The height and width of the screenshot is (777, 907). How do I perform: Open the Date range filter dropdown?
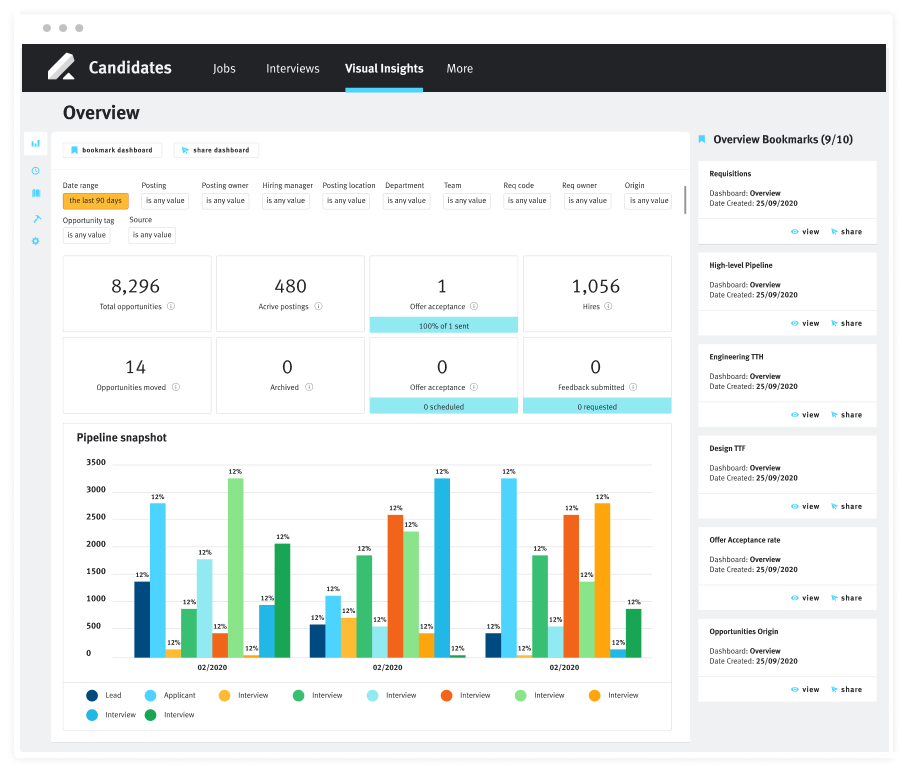pyautogui.click(x=96, y=201)
